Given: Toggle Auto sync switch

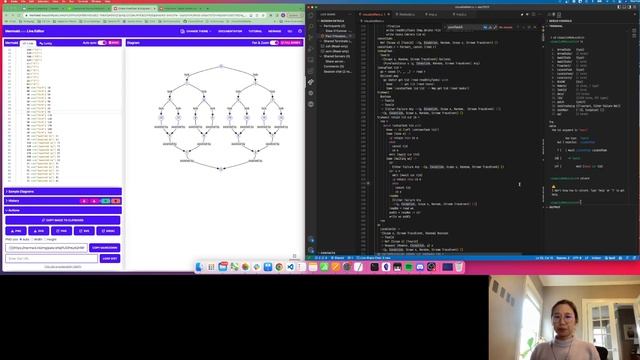Looking at the screenshot, I should [102, 43].
